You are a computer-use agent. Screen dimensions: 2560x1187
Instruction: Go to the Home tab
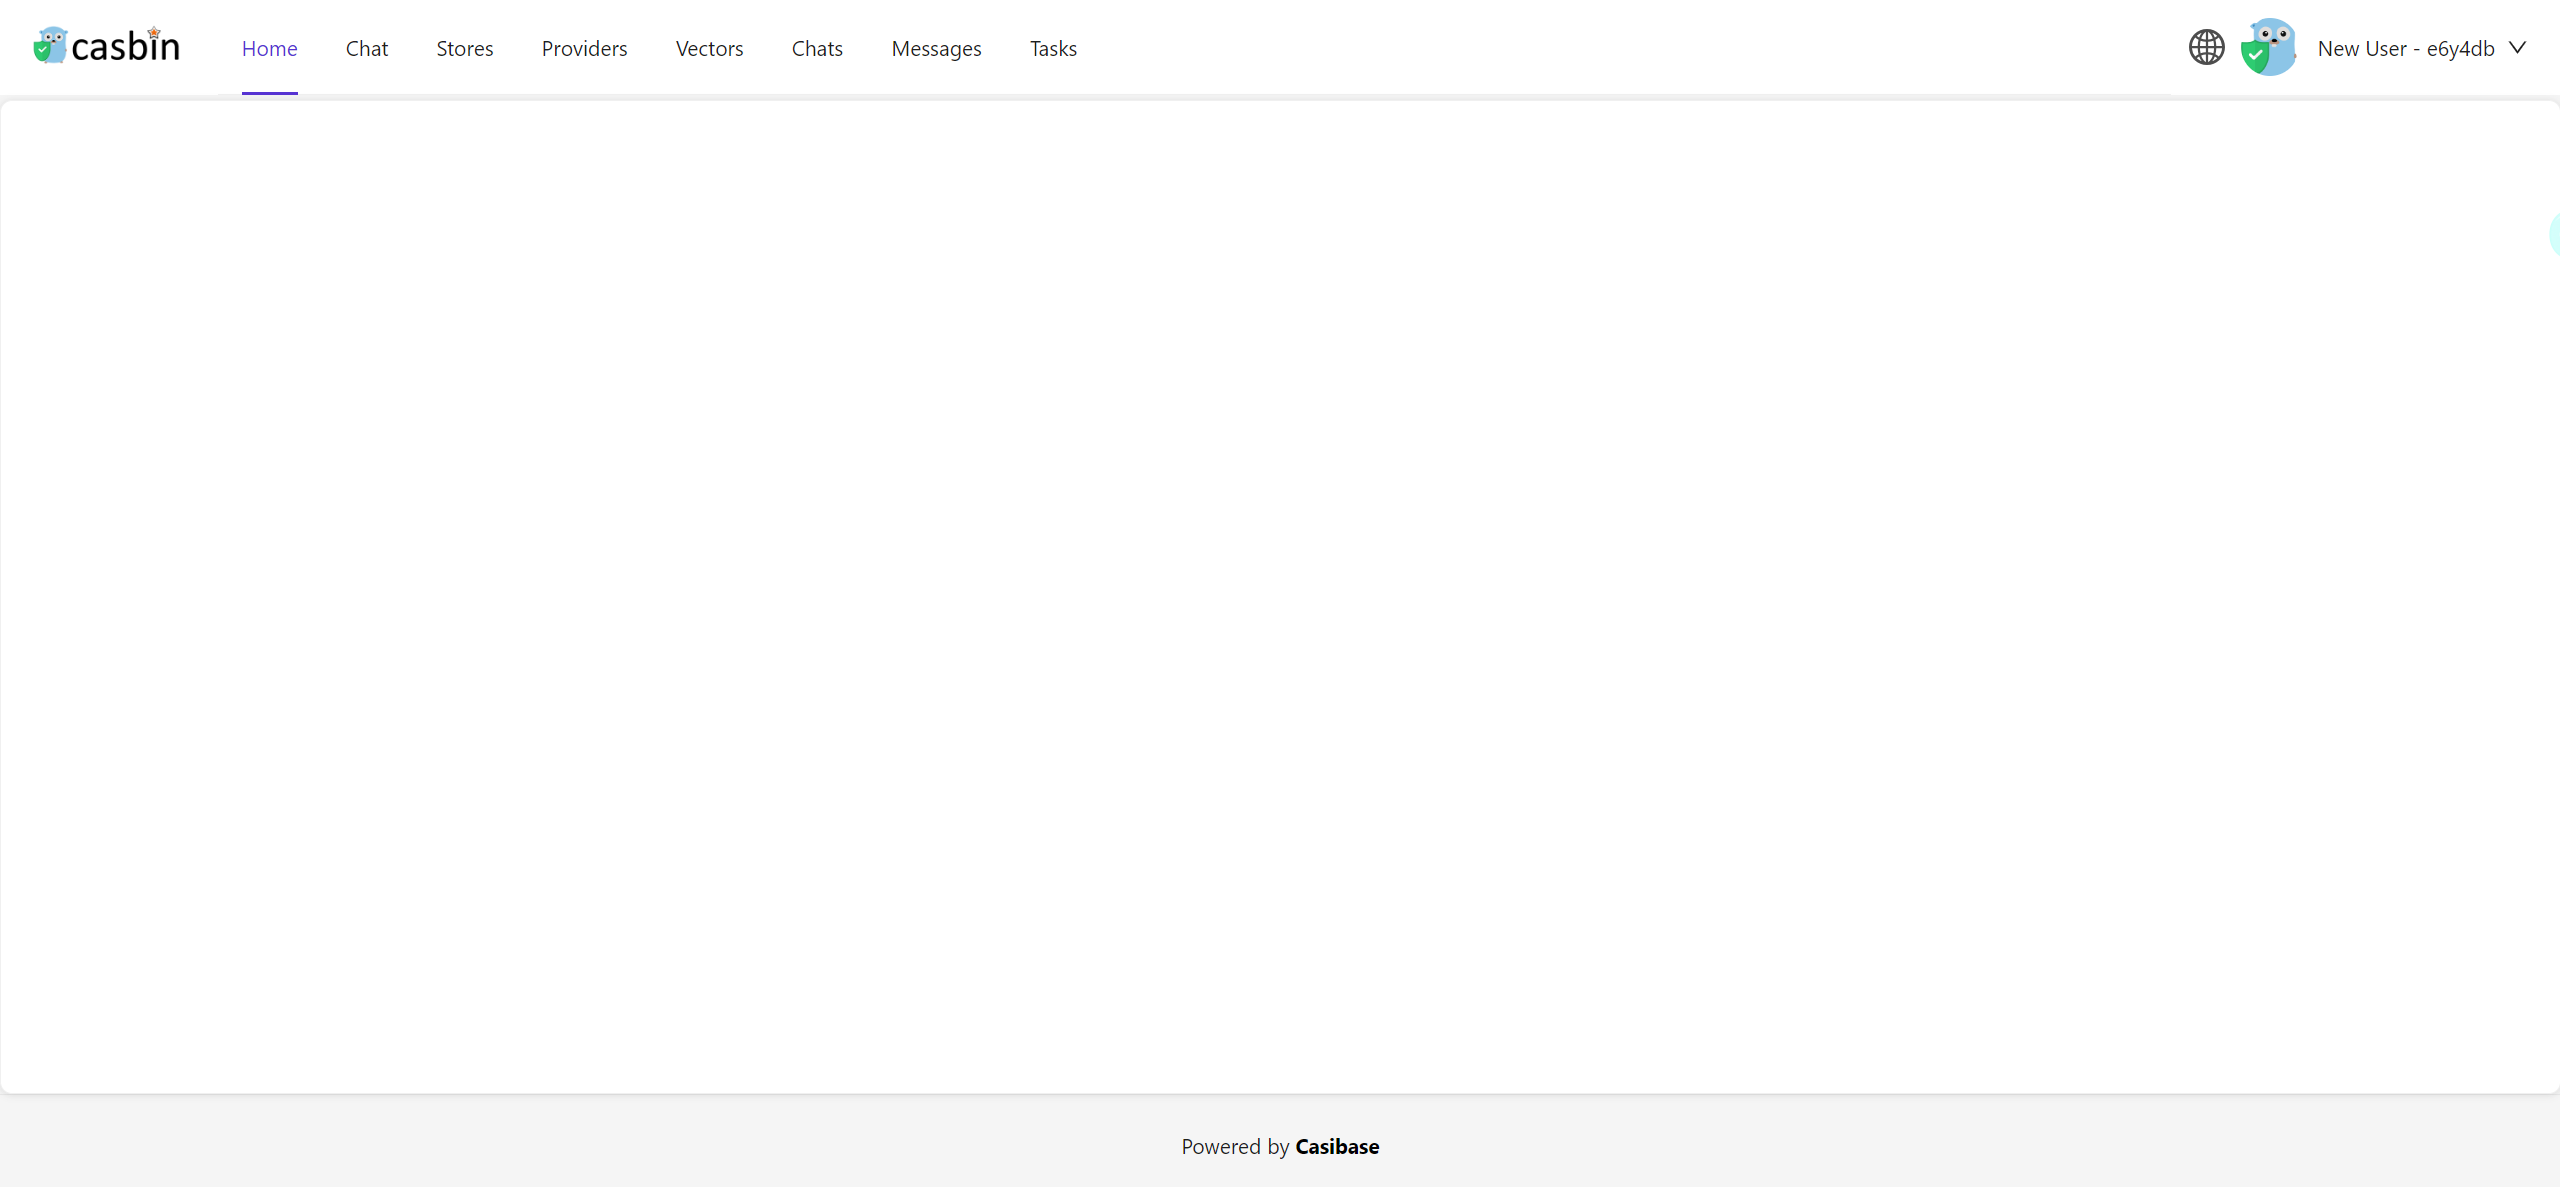[x=269, y=48]
